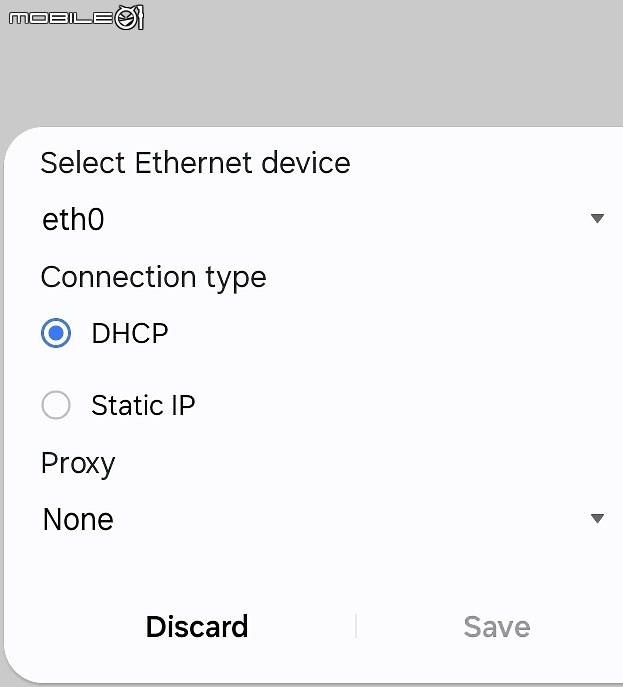Click the Proxy None dropdown arrow
Screen dimensions: 623x687
597,518
